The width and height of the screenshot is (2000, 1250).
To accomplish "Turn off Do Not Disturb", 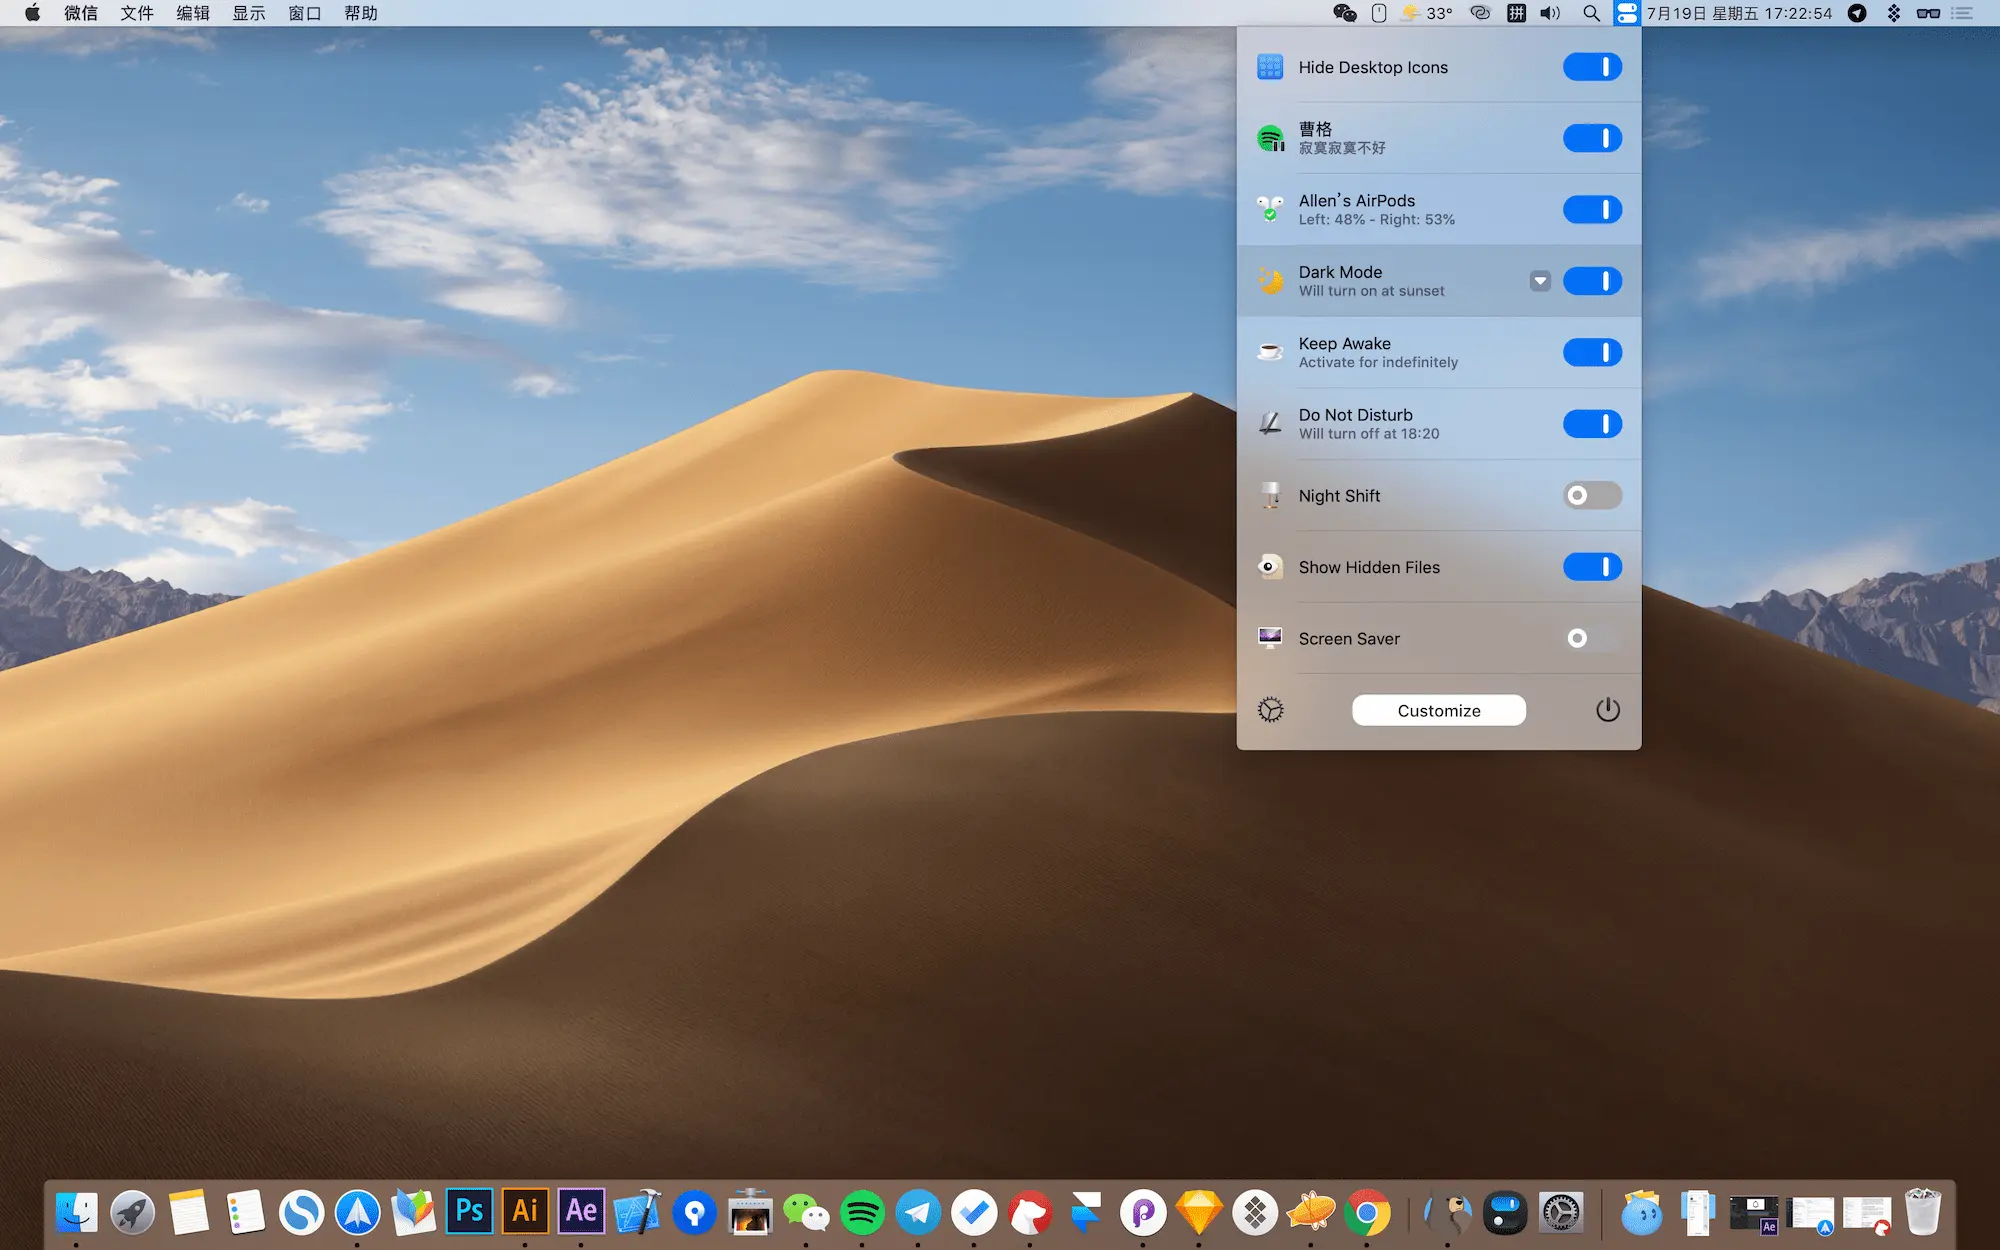I will click(x=1592, y=423).
